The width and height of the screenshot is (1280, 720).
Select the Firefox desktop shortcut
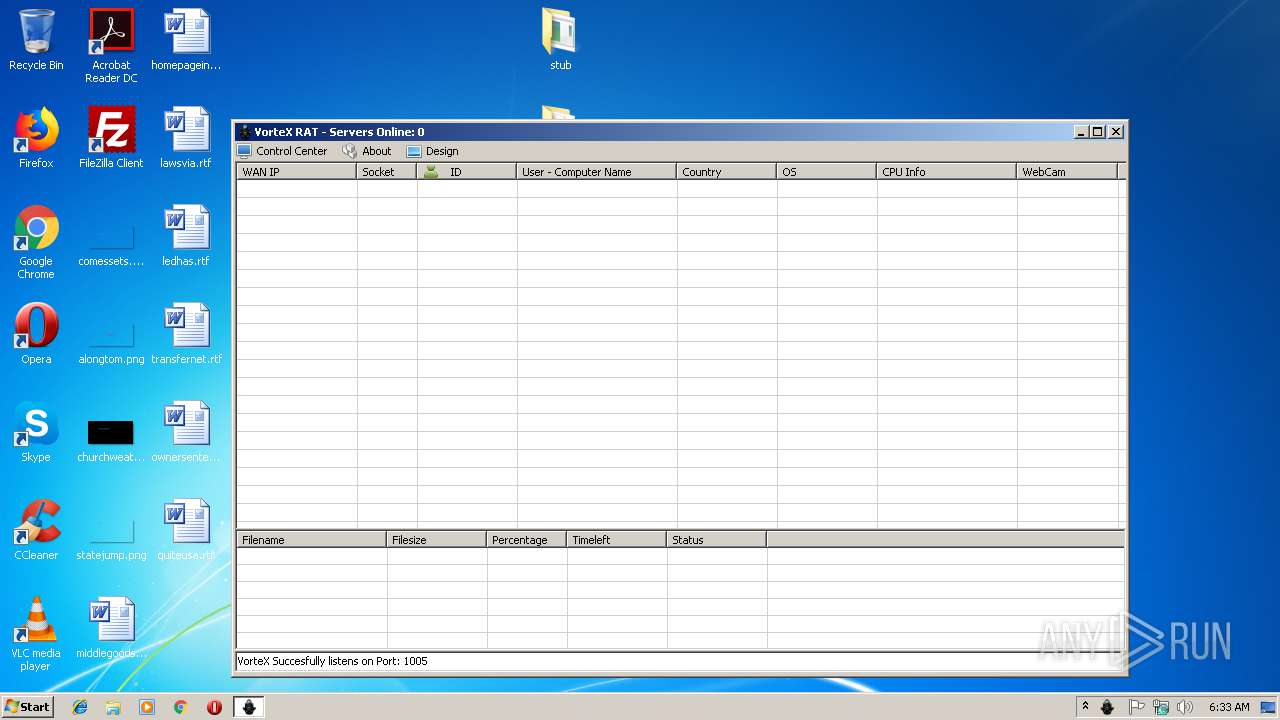(x=36, y=138)
